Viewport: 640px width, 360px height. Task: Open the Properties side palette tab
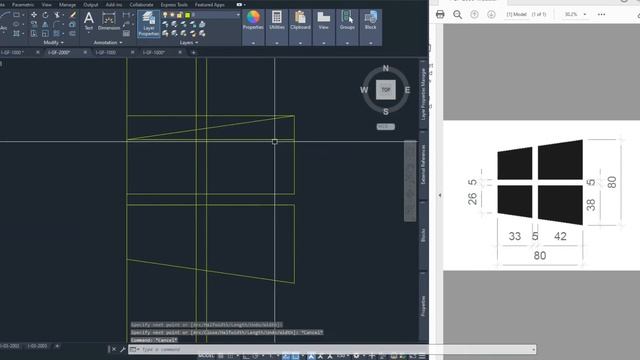(423, 306)
